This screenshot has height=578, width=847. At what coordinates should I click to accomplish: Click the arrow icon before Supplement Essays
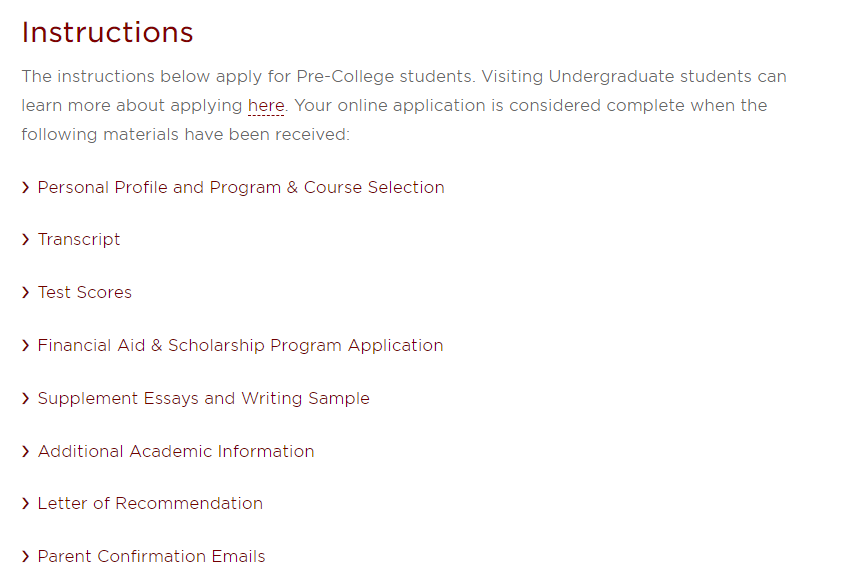(x=26, y=399)
